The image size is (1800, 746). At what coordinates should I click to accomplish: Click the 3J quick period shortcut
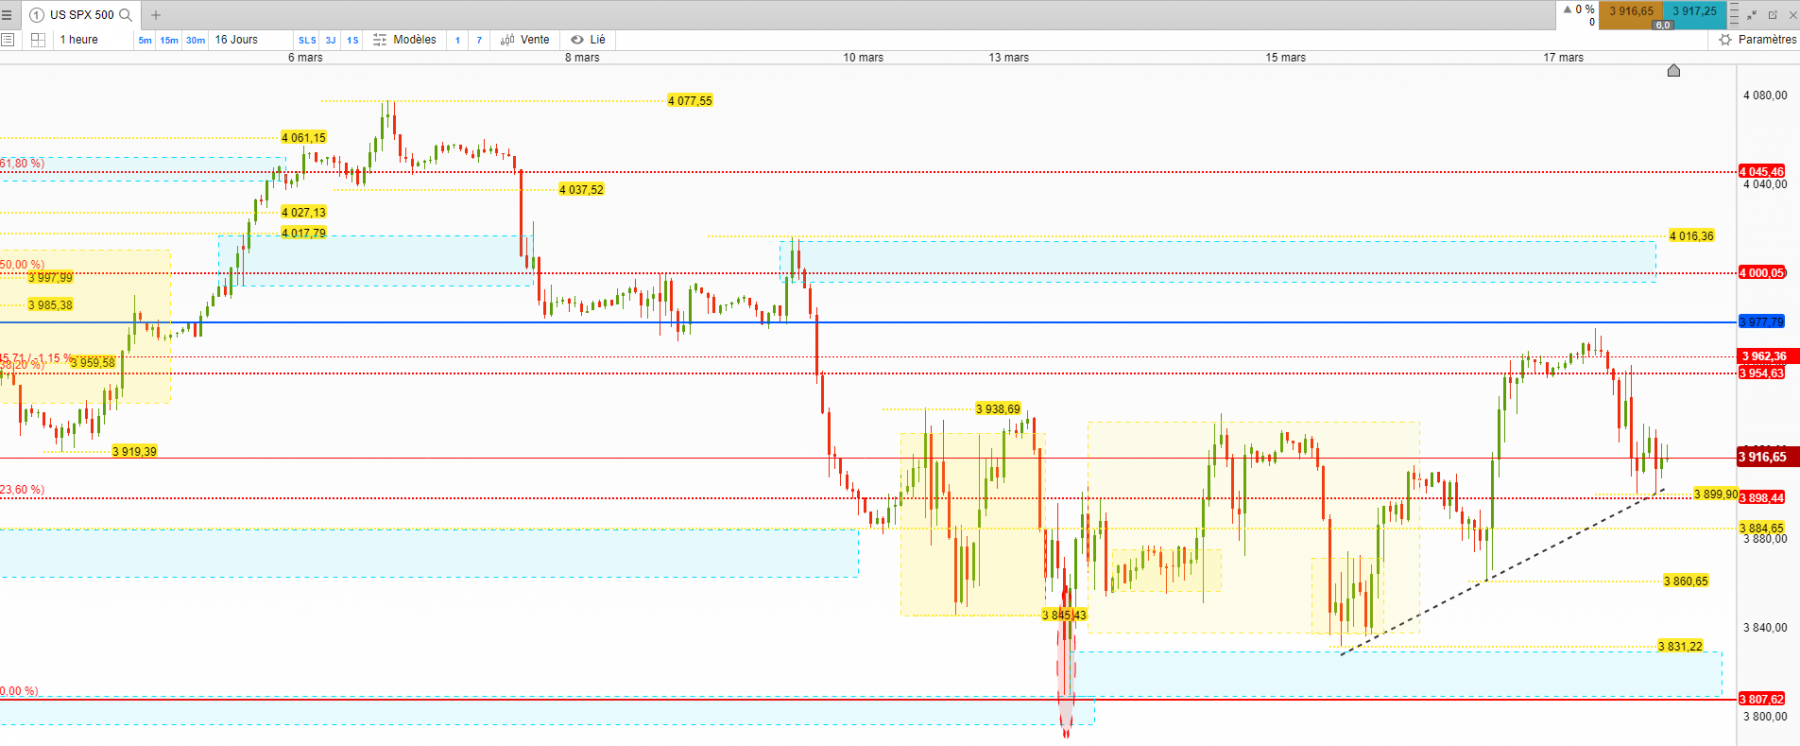(x=331, y=40)
